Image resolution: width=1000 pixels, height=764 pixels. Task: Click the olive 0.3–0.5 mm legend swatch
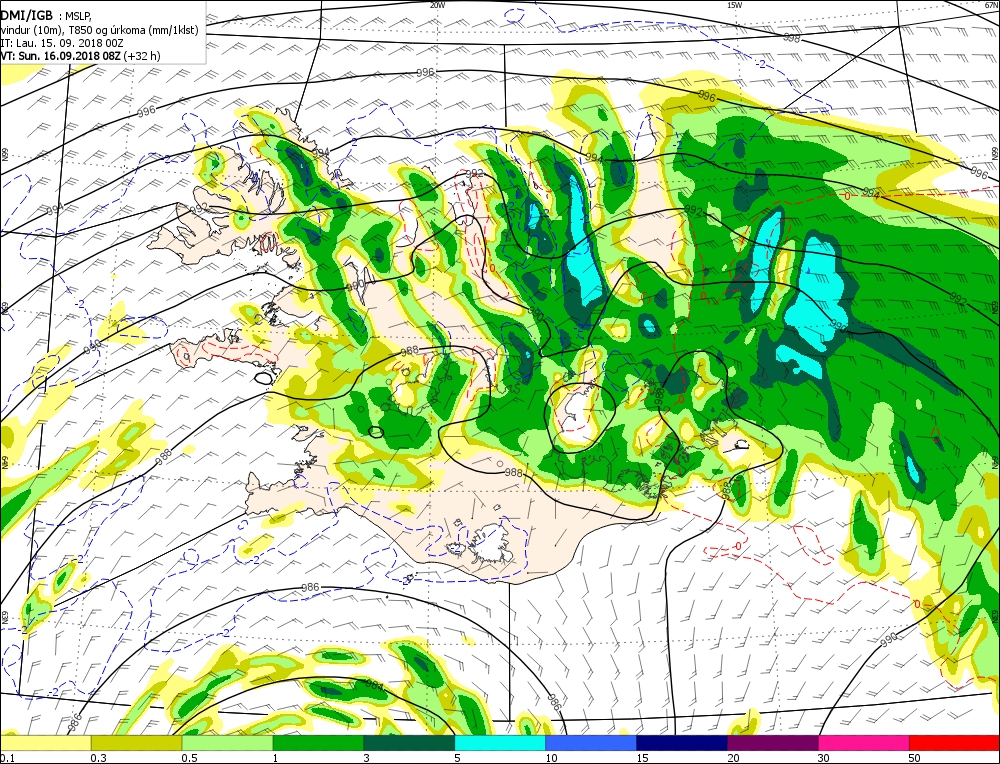pyautogui.click(x=136, y=743)
